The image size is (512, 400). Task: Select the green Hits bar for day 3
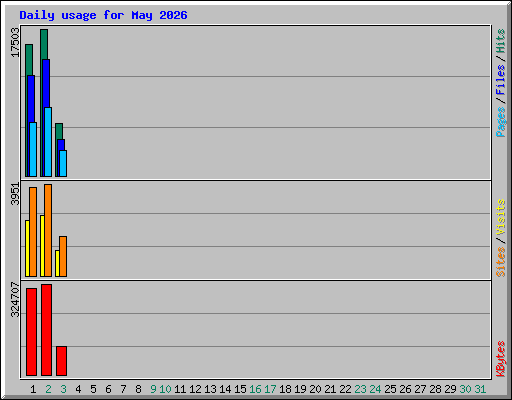[59, 131]
